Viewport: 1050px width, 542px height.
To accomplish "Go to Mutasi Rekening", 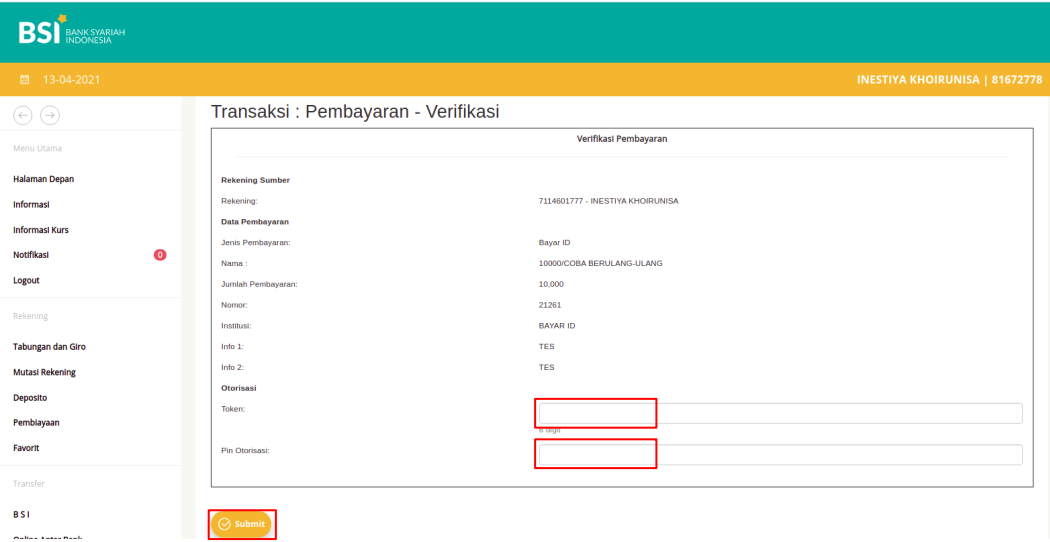I will coord(44,372).
